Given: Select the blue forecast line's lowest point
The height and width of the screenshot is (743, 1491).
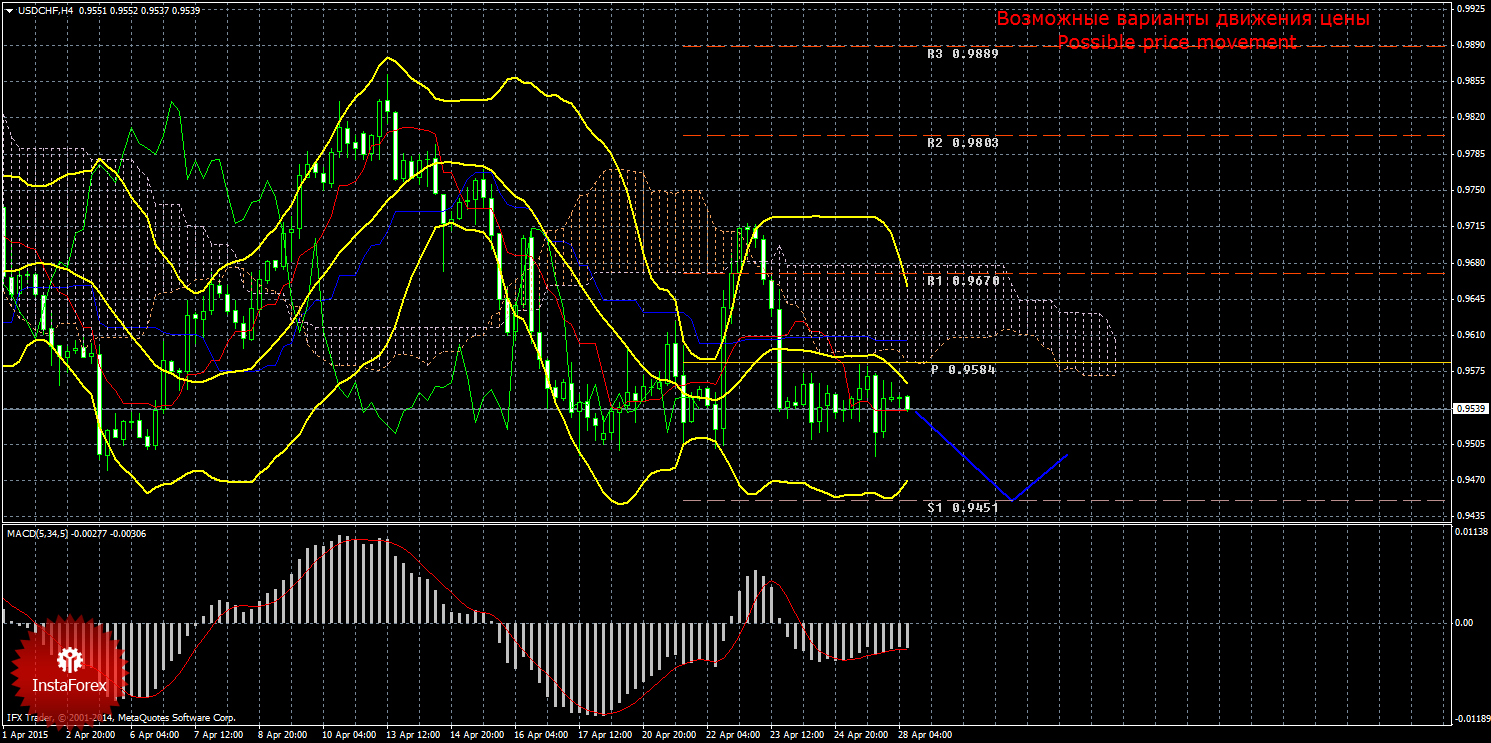Looking at the screenshot, I should 1012,499.
